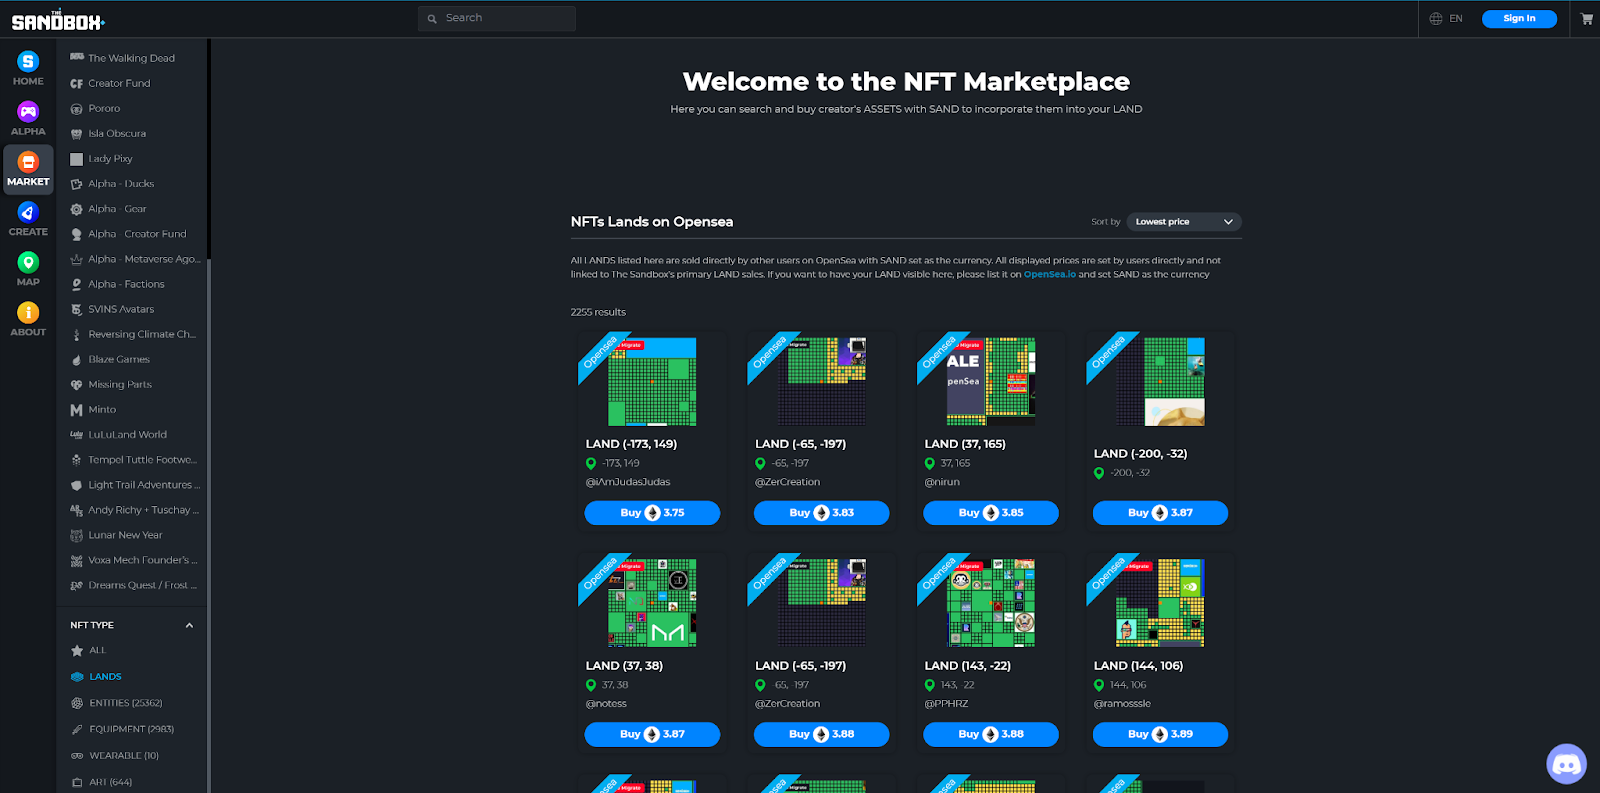Filter by LANDS NFT type
The image size is (1600, 793).
pos(105,677)
